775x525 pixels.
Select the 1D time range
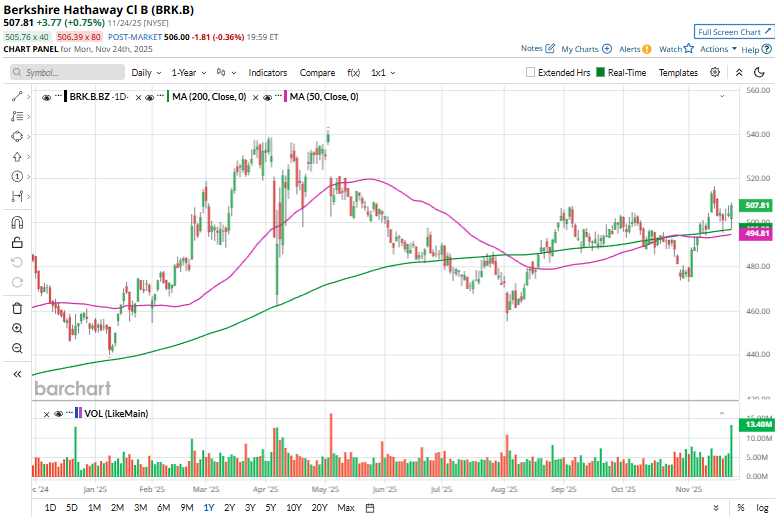(50, 508)
